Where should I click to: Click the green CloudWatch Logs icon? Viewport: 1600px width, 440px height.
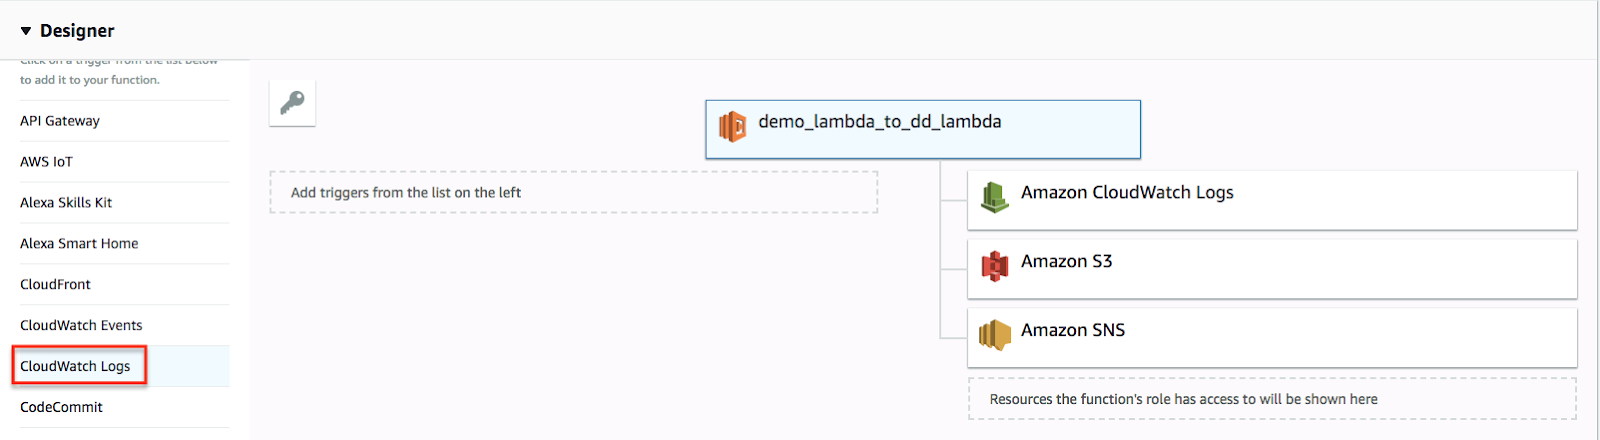[x=994, y=197]
